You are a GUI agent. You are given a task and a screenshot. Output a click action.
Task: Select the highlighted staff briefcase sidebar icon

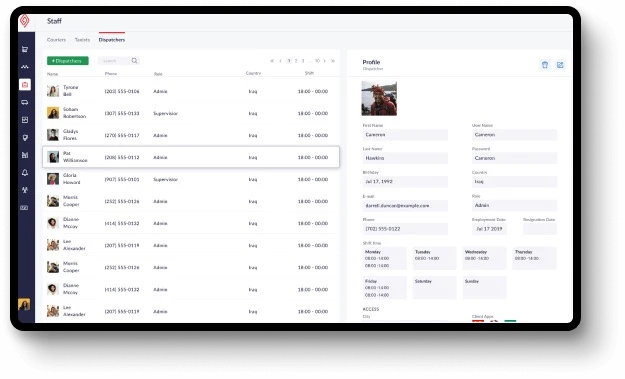click(25, 84)
